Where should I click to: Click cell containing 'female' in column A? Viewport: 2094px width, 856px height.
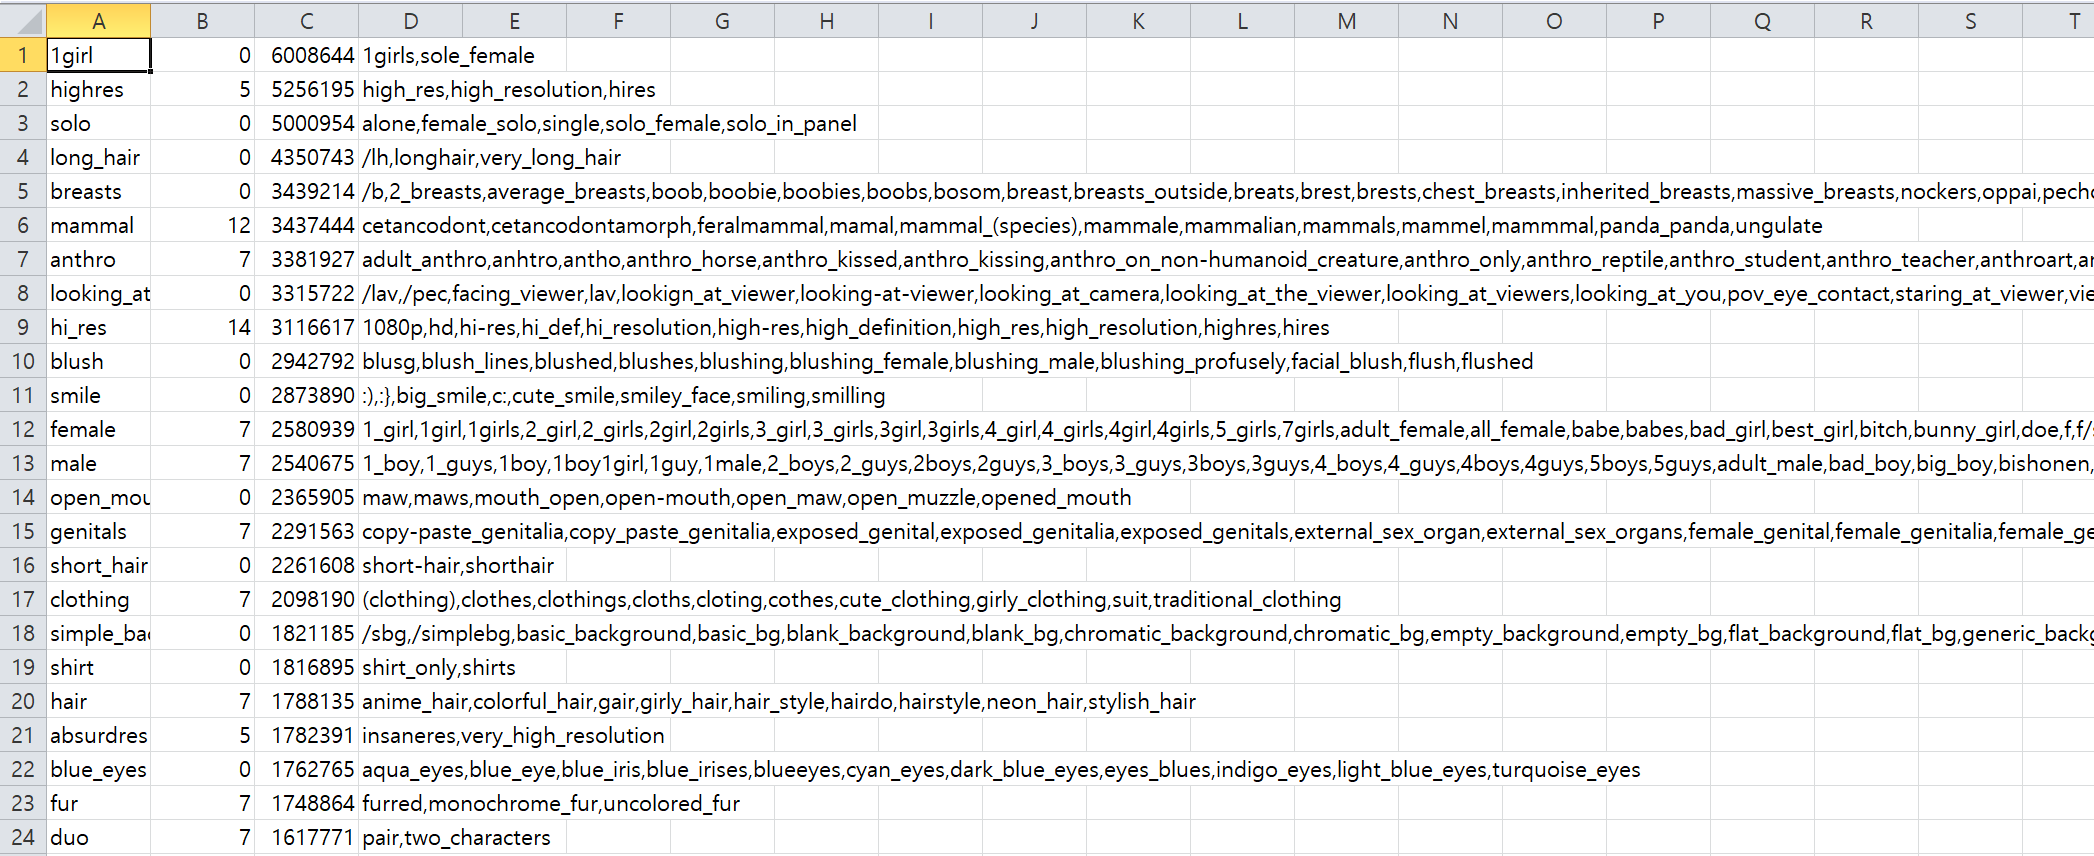[x=98, y=429]
